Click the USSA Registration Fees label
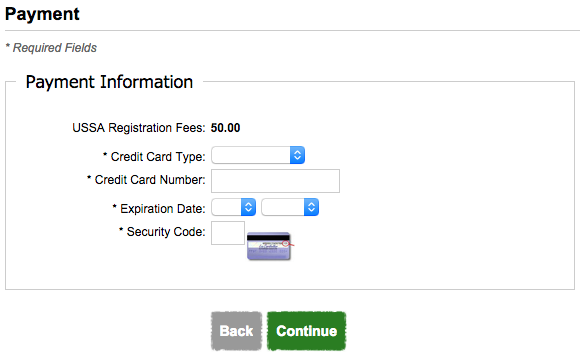Image resolution: width=580 pixels, height=362 pixels. [x=138, y=128]
